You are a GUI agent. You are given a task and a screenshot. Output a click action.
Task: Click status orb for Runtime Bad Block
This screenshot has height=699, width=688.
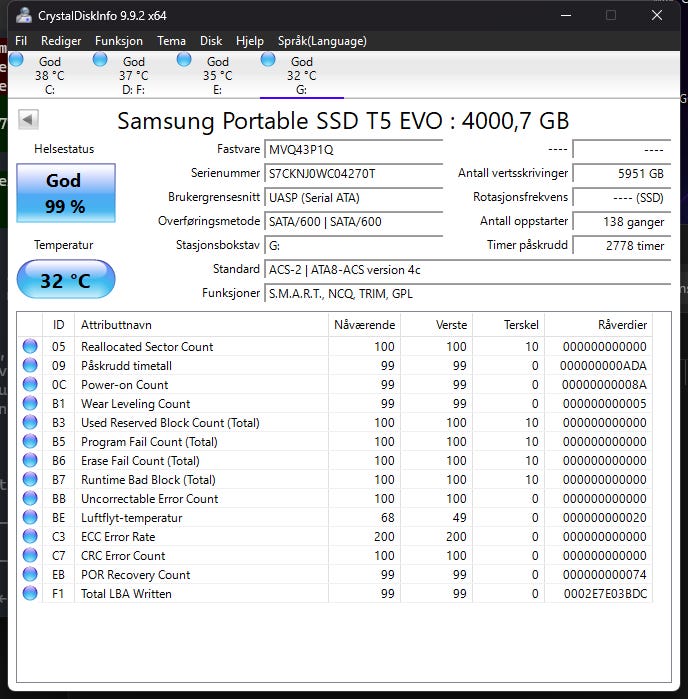pos(30,479)
